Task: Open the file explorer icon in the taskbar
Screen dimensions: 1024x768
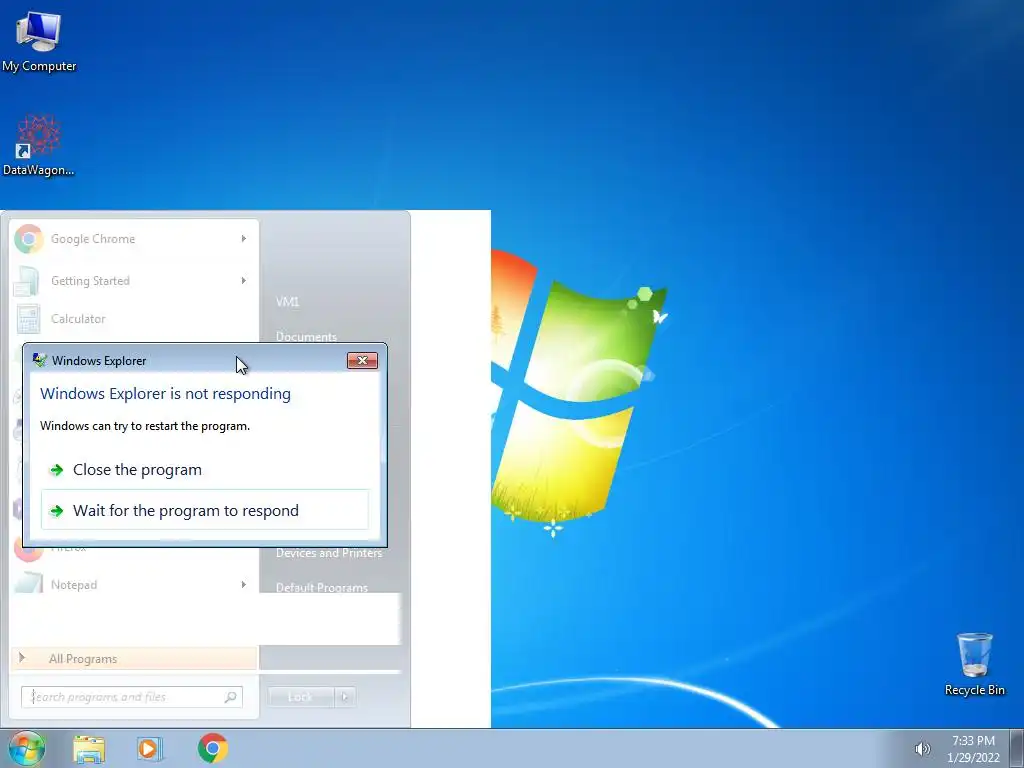Action: (89, 748)
